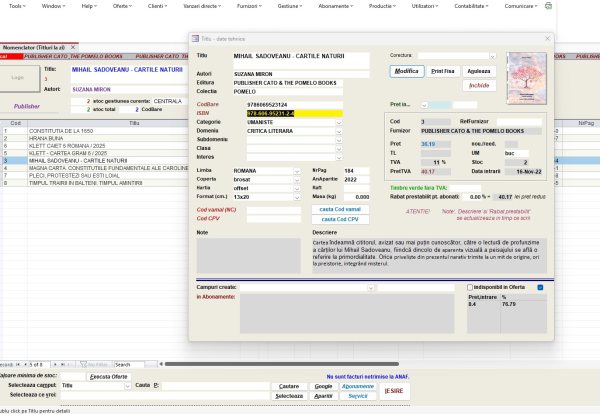Click the Modifica button

tap(407, 71)
